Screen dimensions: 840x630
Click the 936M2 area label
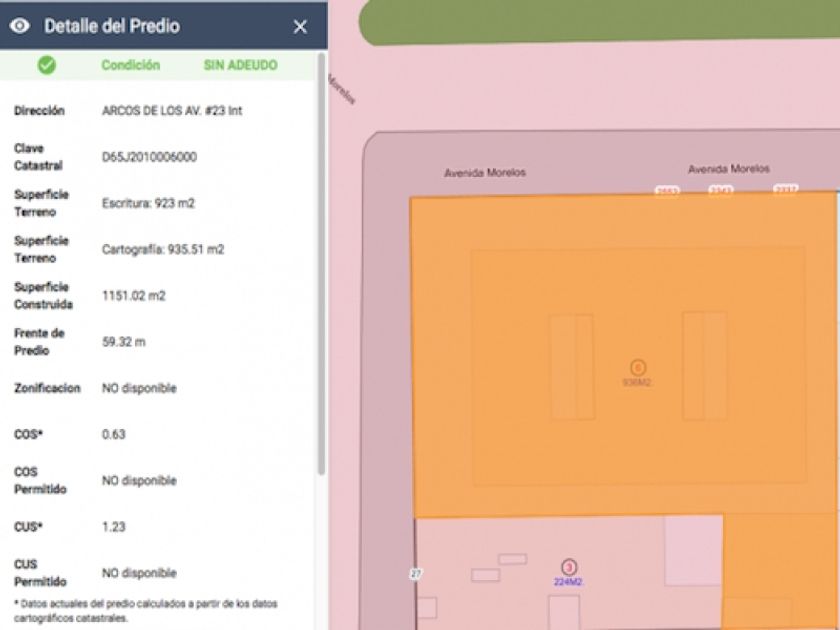pos(636,382)
